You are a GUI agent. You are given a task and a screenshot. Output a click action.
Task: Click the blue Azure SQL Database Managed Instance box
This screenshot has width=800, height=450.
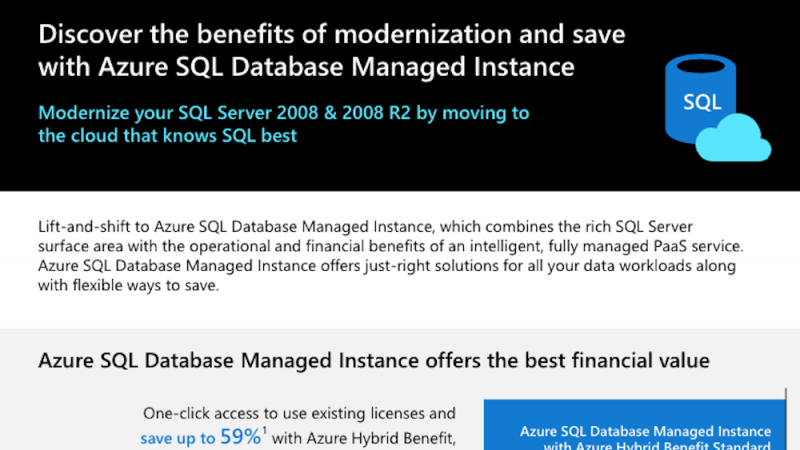[635, 424]
